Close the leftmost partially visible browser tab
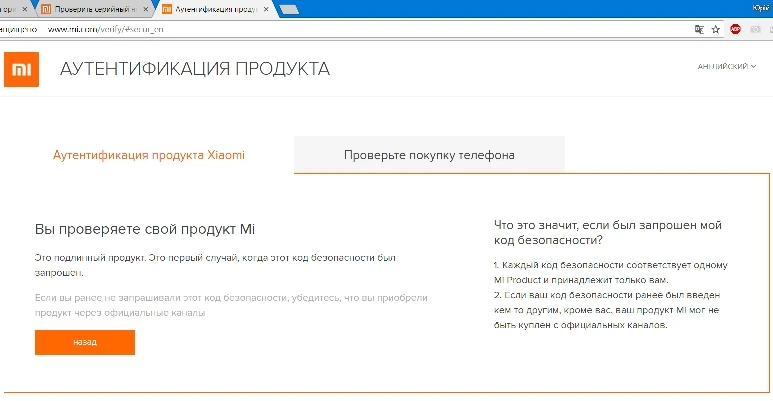The image size is (773, 401). (25, 9)
